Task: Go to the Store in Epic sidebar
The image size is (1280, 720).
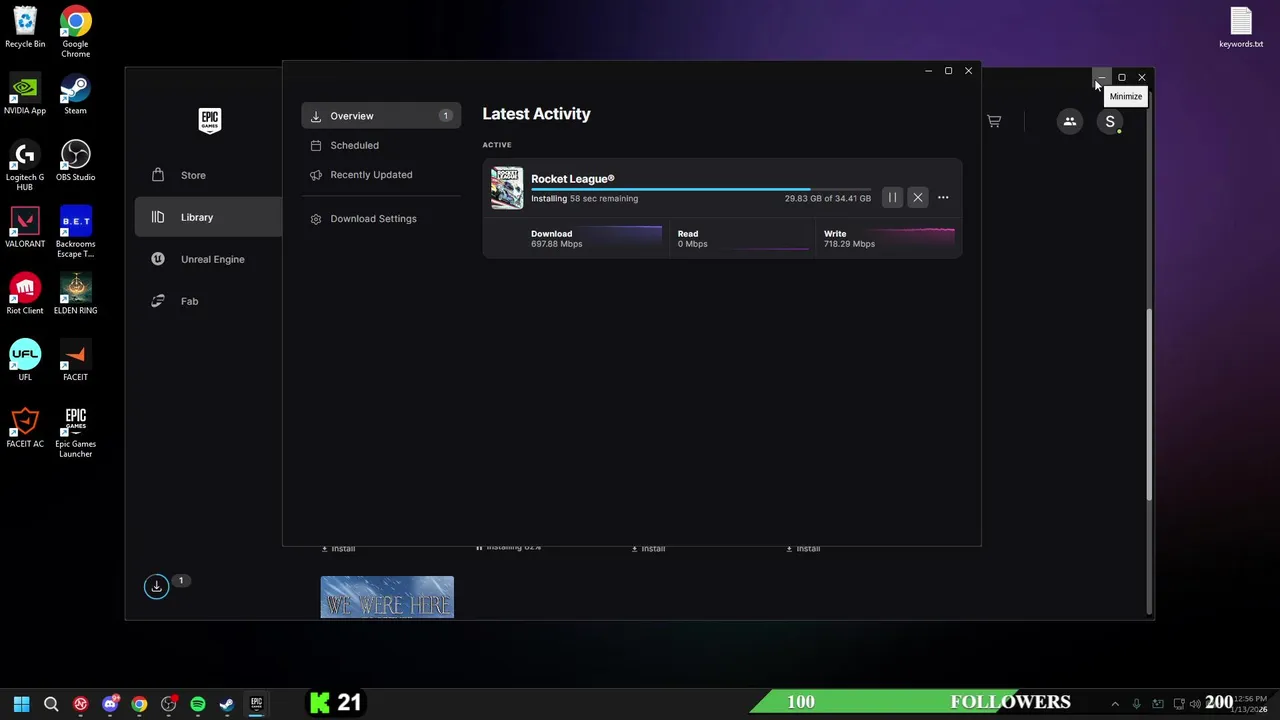Action: point(193,175)
